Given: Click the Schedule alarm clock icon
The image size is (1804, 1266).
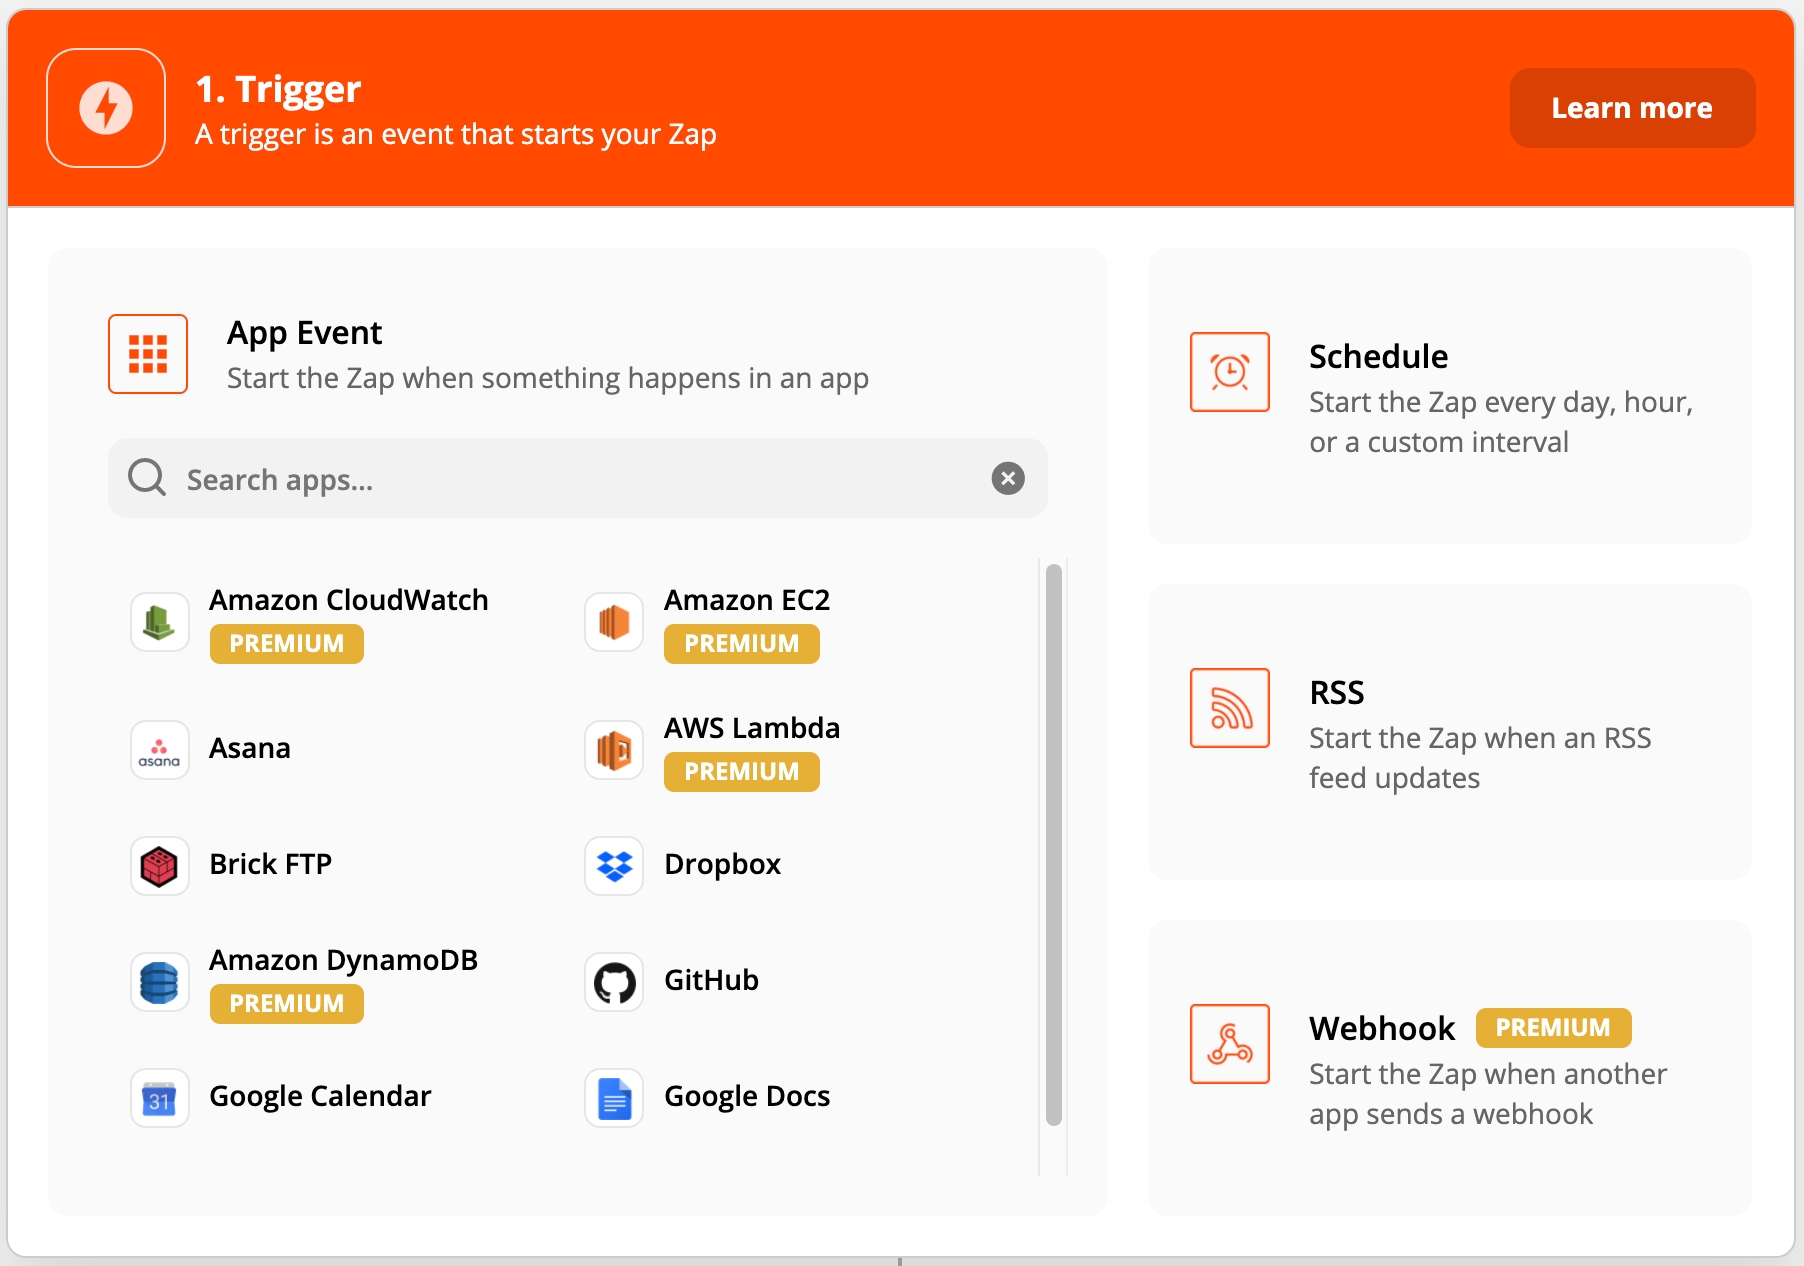Looking at the screenshot, I should pyautogui.click(x=1230, y=372).
